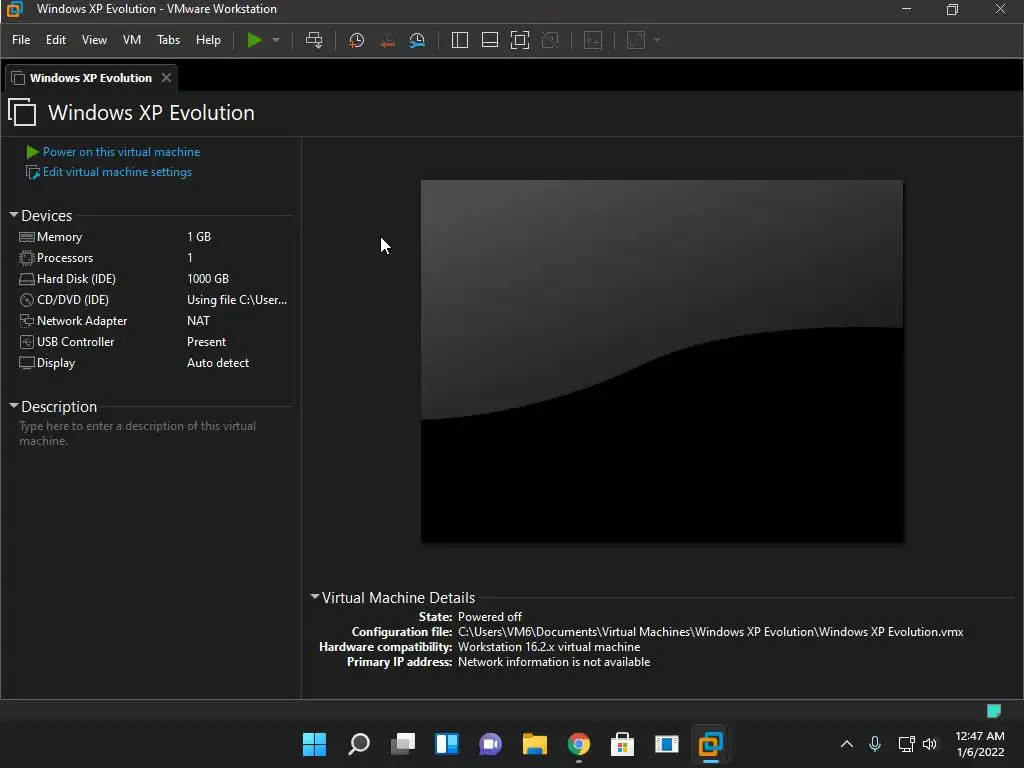The width and height of the screenshot is (1024, 768).
Task: Select the Display device row
Action: pos(153,362)
